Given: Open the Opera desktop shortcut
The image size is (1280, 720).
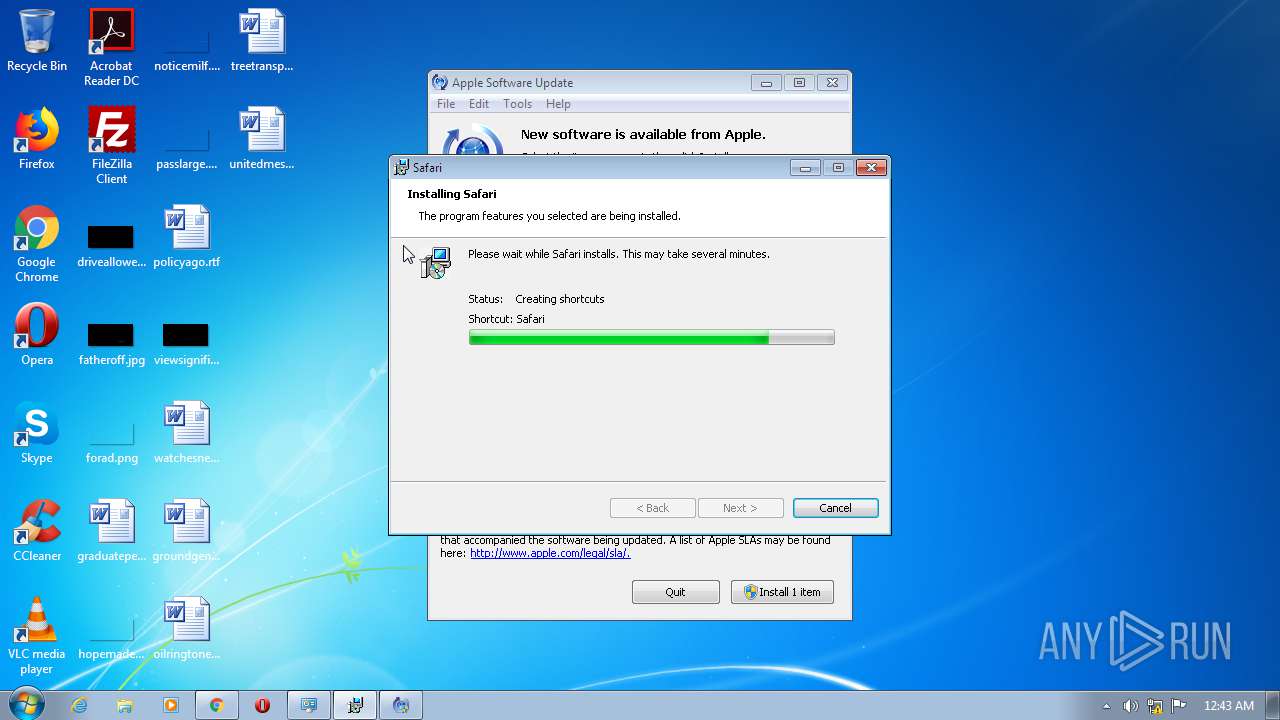Looking at the screenshot, I should [x=37, y=334].
